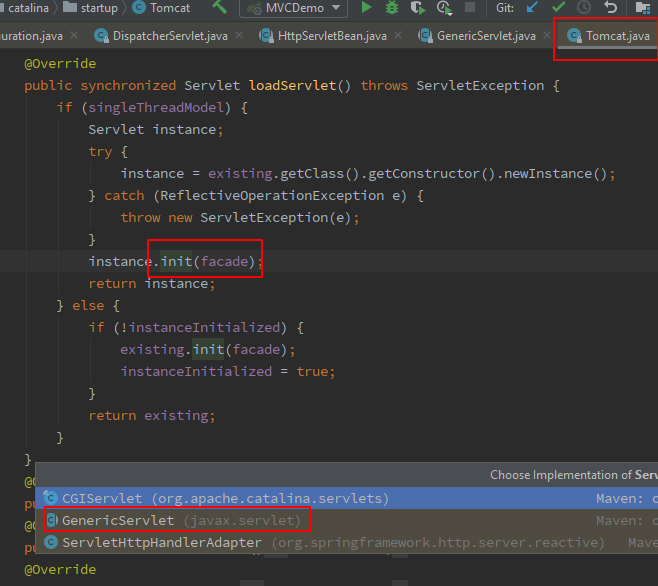The width and height of the screenshot is (658, 586).
Task: Open Git history clock icon
Action: point(584,8)
